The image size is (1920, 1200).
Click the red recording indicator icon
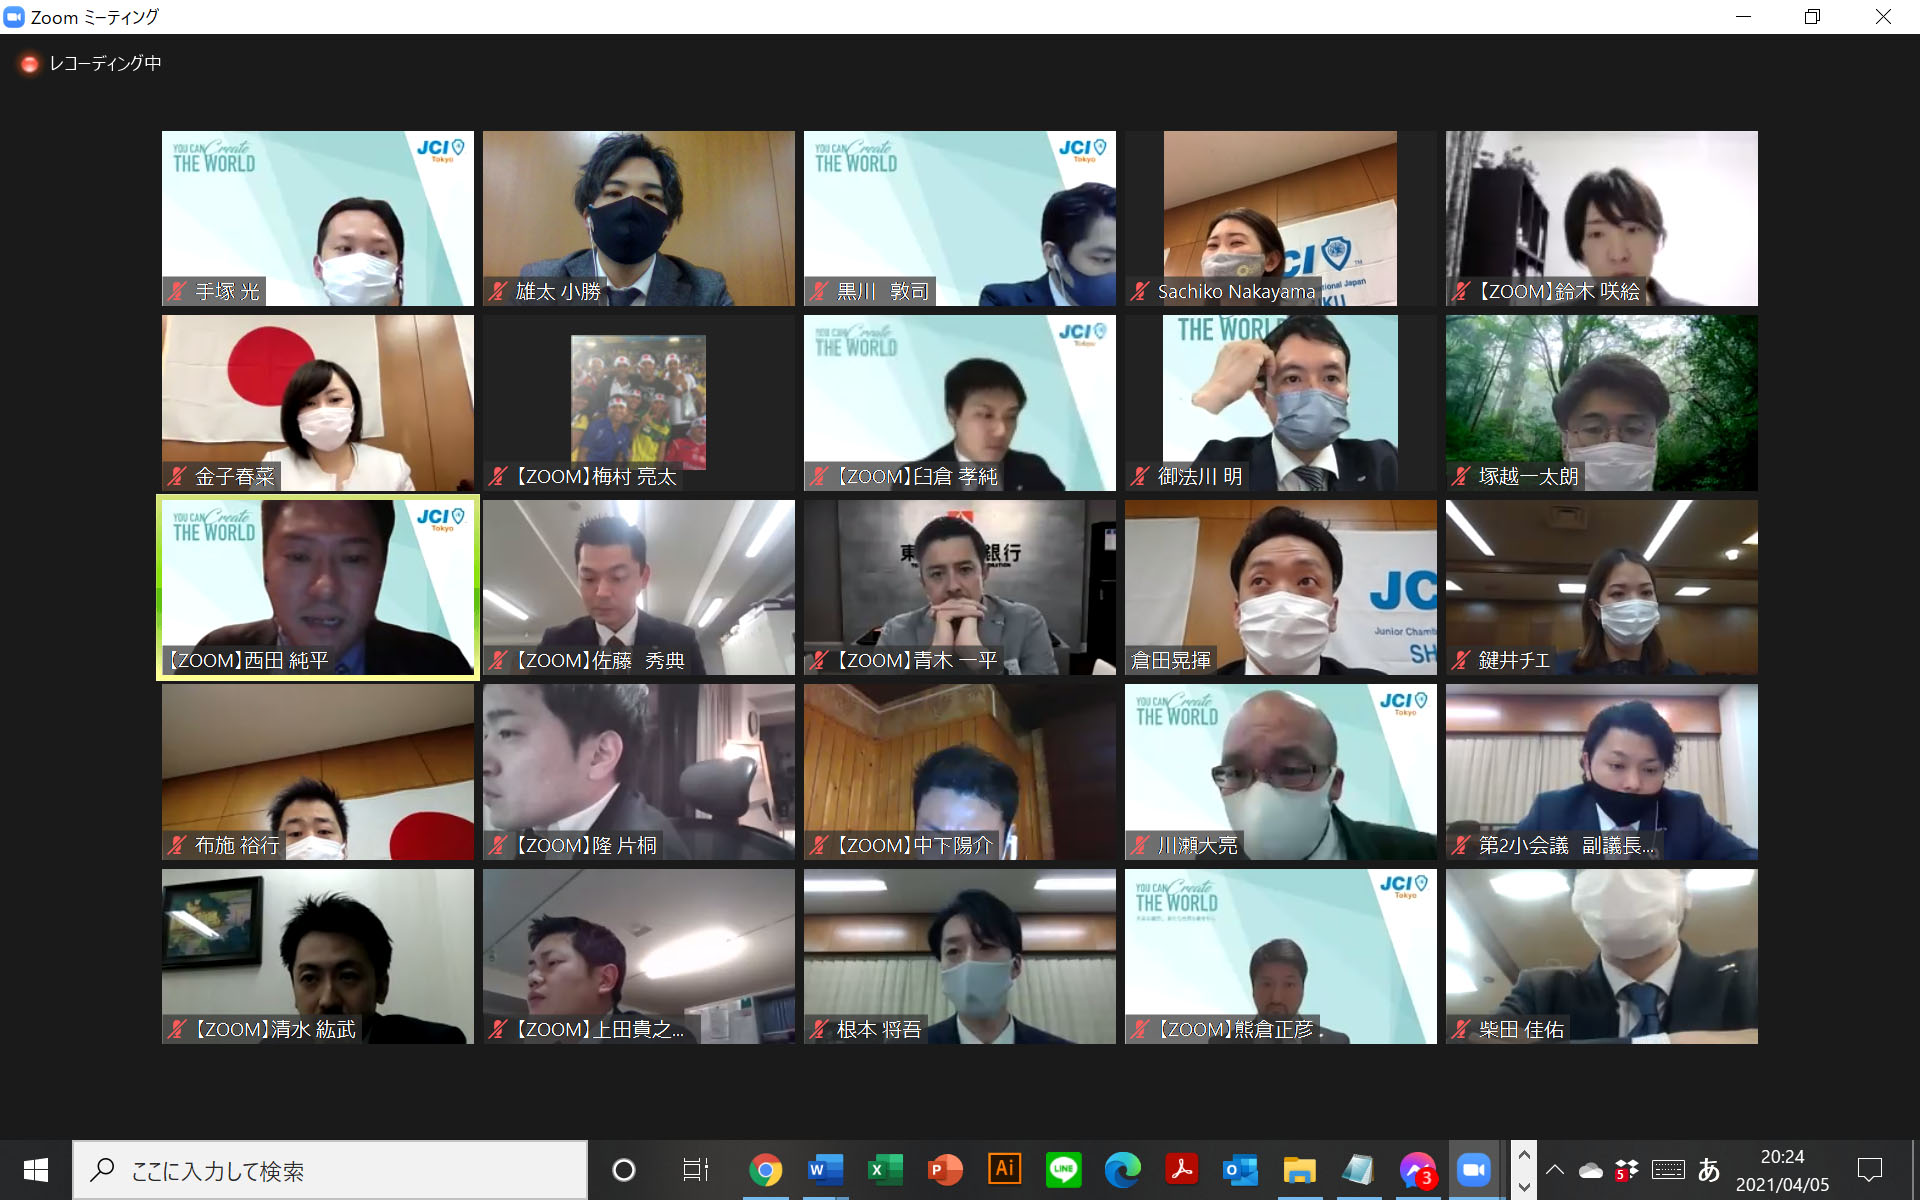pos(29,64)
